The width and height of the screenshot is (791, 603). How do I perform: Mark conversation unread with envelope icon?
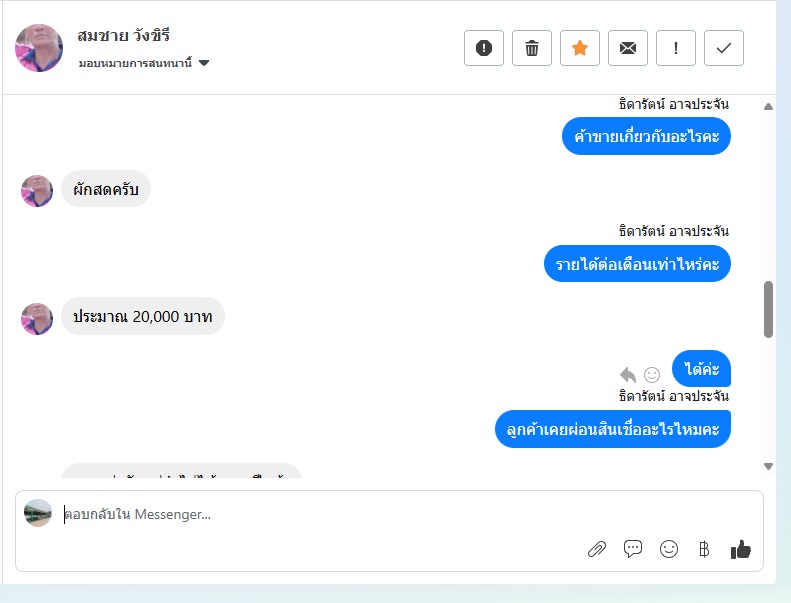(628, 48)
